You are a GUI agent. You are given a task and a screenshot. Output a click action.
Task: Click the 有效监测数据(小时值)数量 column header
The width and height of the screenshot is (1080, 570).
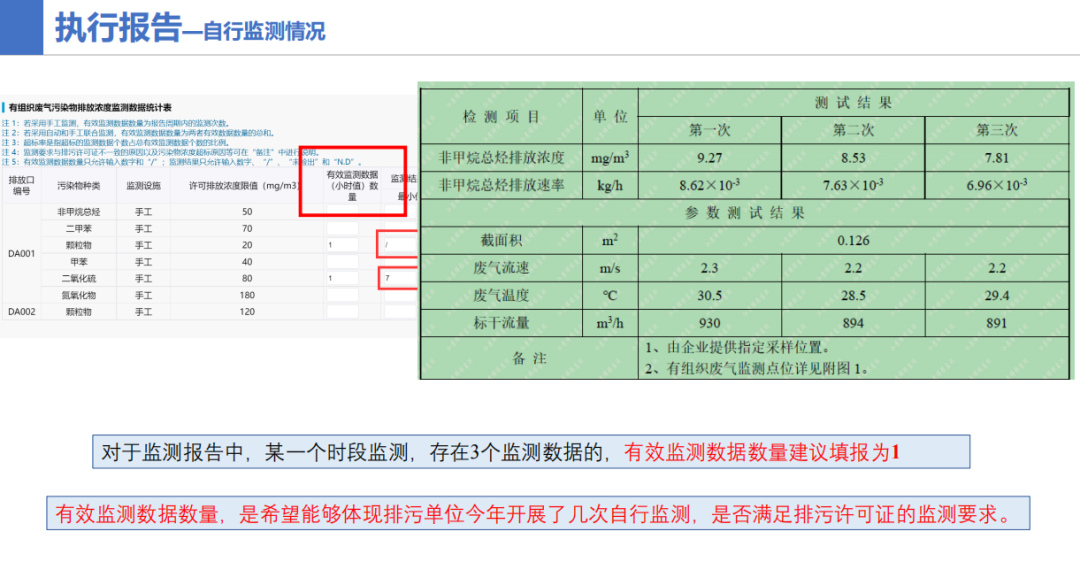[x=351, y=184]
